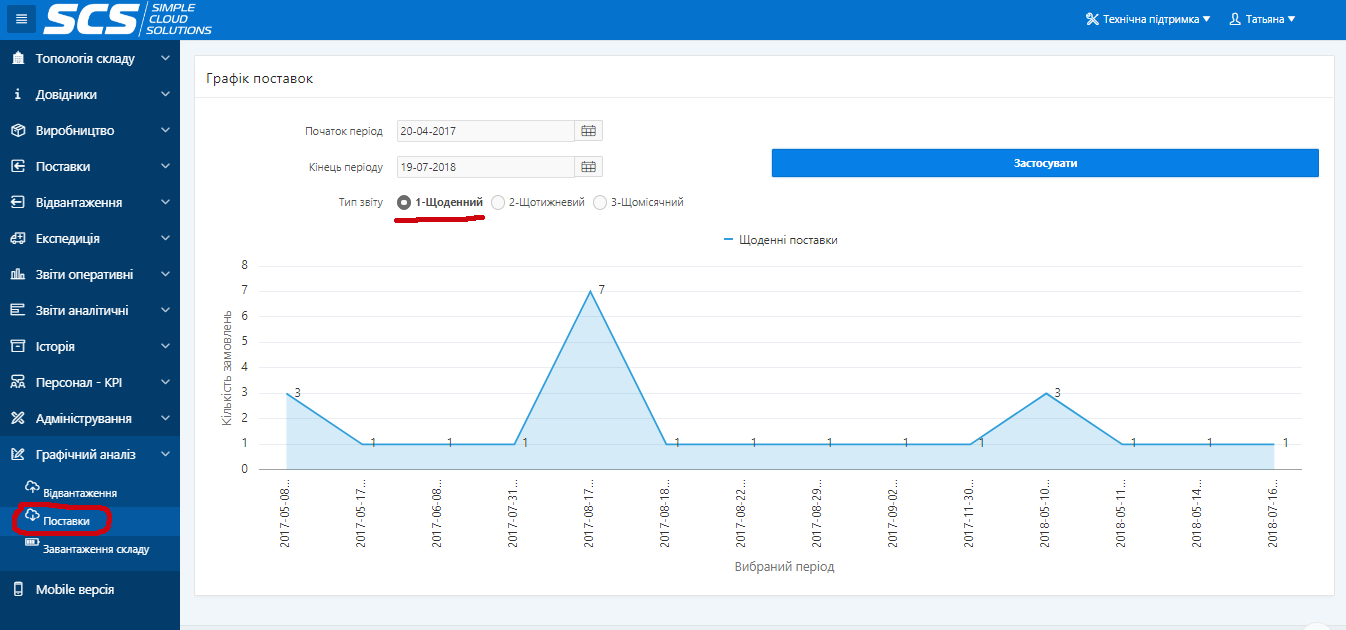Expand Довідники chevron
This screenshot has height=630, width=1346.
click(165, 95)
